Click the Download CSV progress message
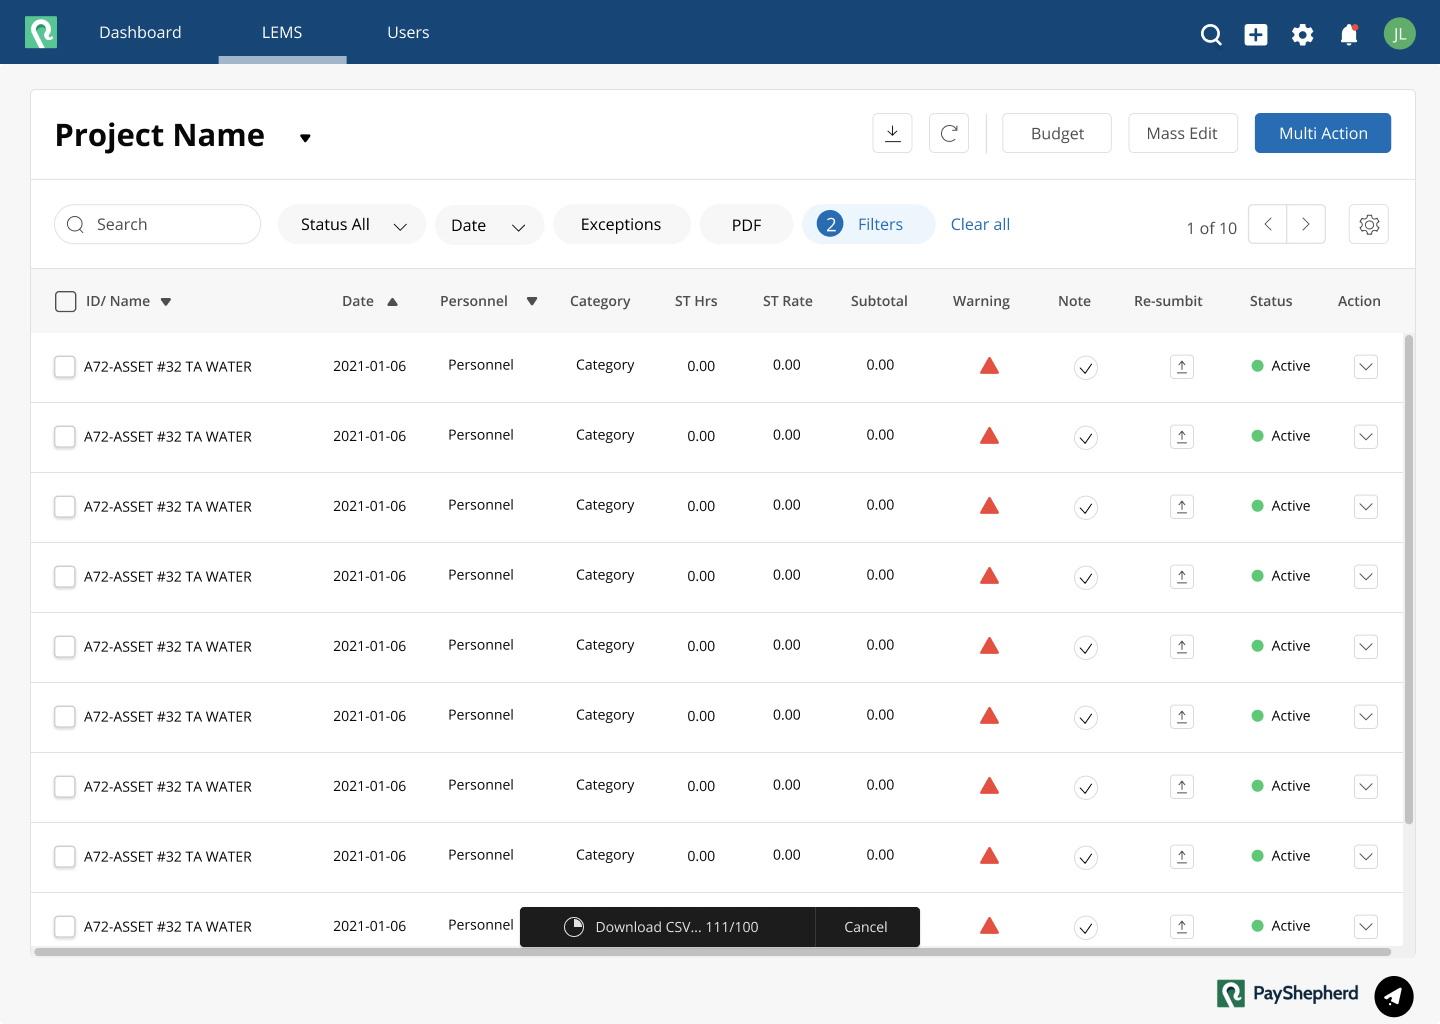Screen dimensions: 1440x1024 click(x=677, y=927)
